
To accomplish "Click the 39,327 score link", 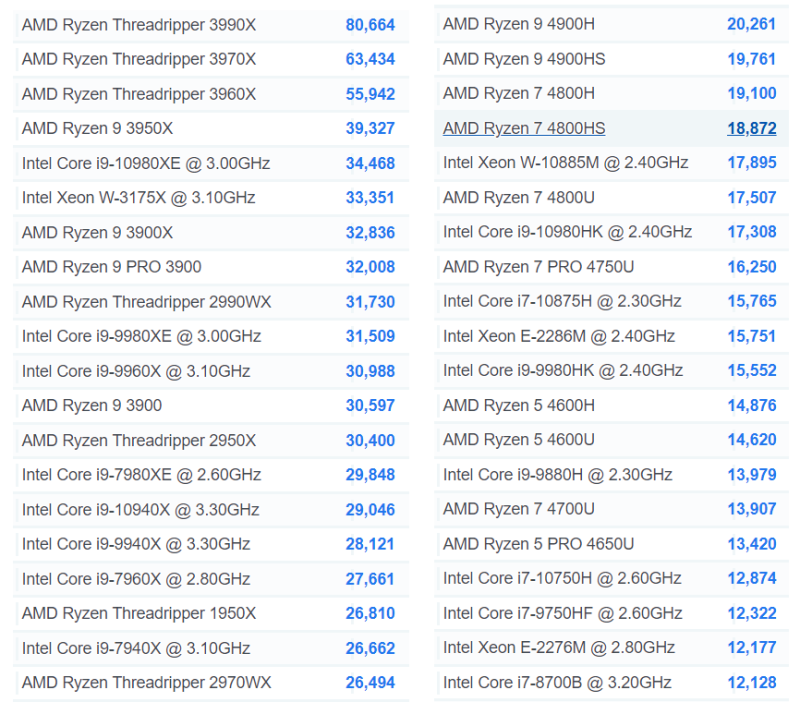I will tap(370, 129).
